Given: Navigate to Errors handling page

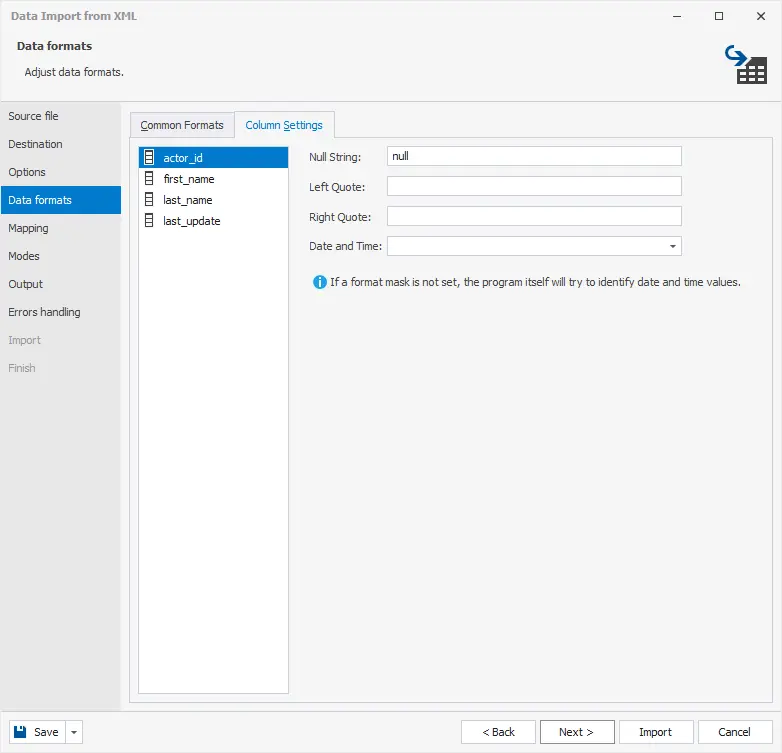Looking at the screenshot, I should pos(44,312).
